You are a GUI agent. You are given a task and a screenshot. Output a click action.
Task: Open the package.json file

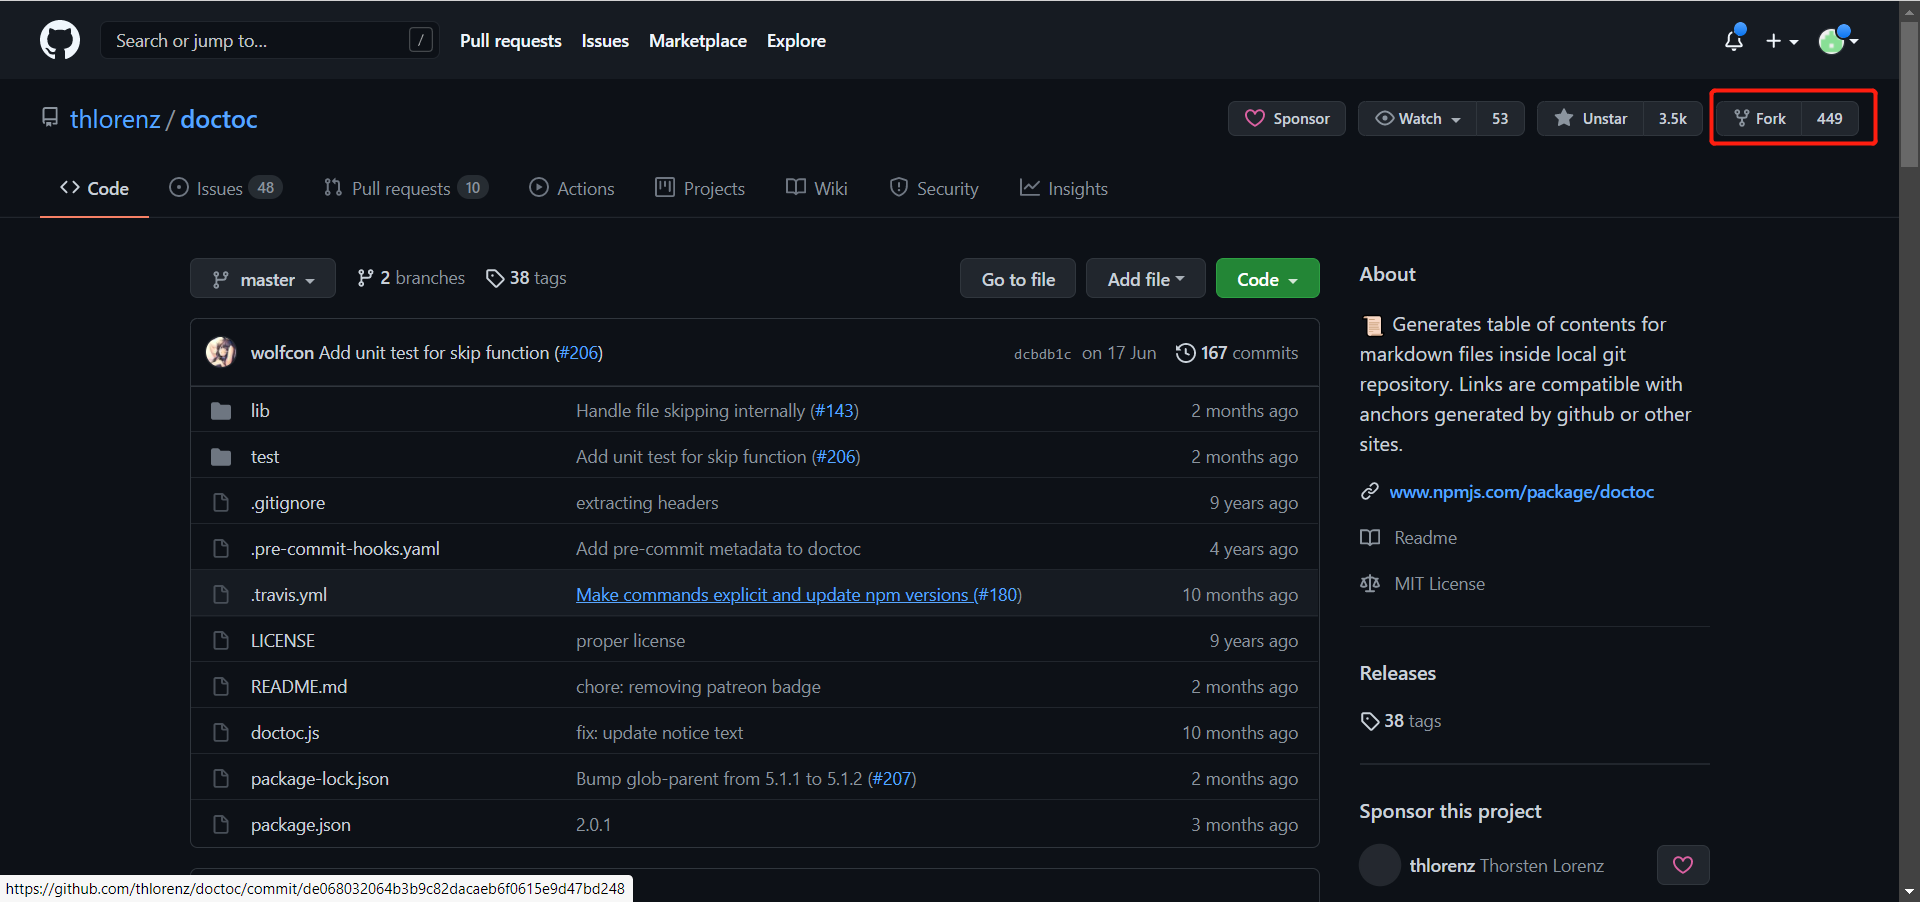pyautogui.click(x=301, y=825)
